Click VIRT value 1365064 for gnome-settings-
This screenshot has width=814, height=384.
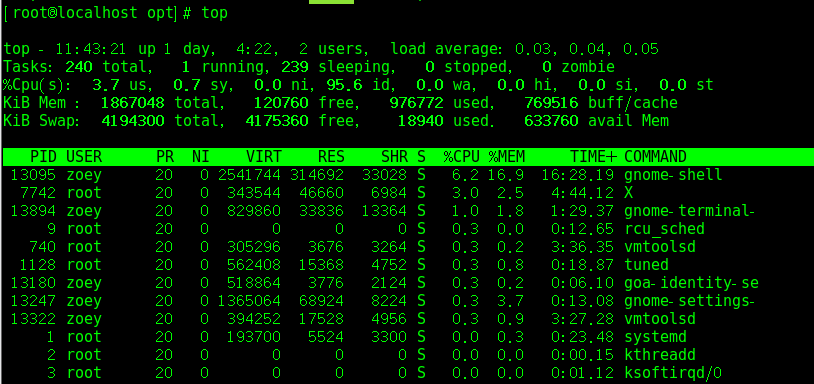[249, 301]
